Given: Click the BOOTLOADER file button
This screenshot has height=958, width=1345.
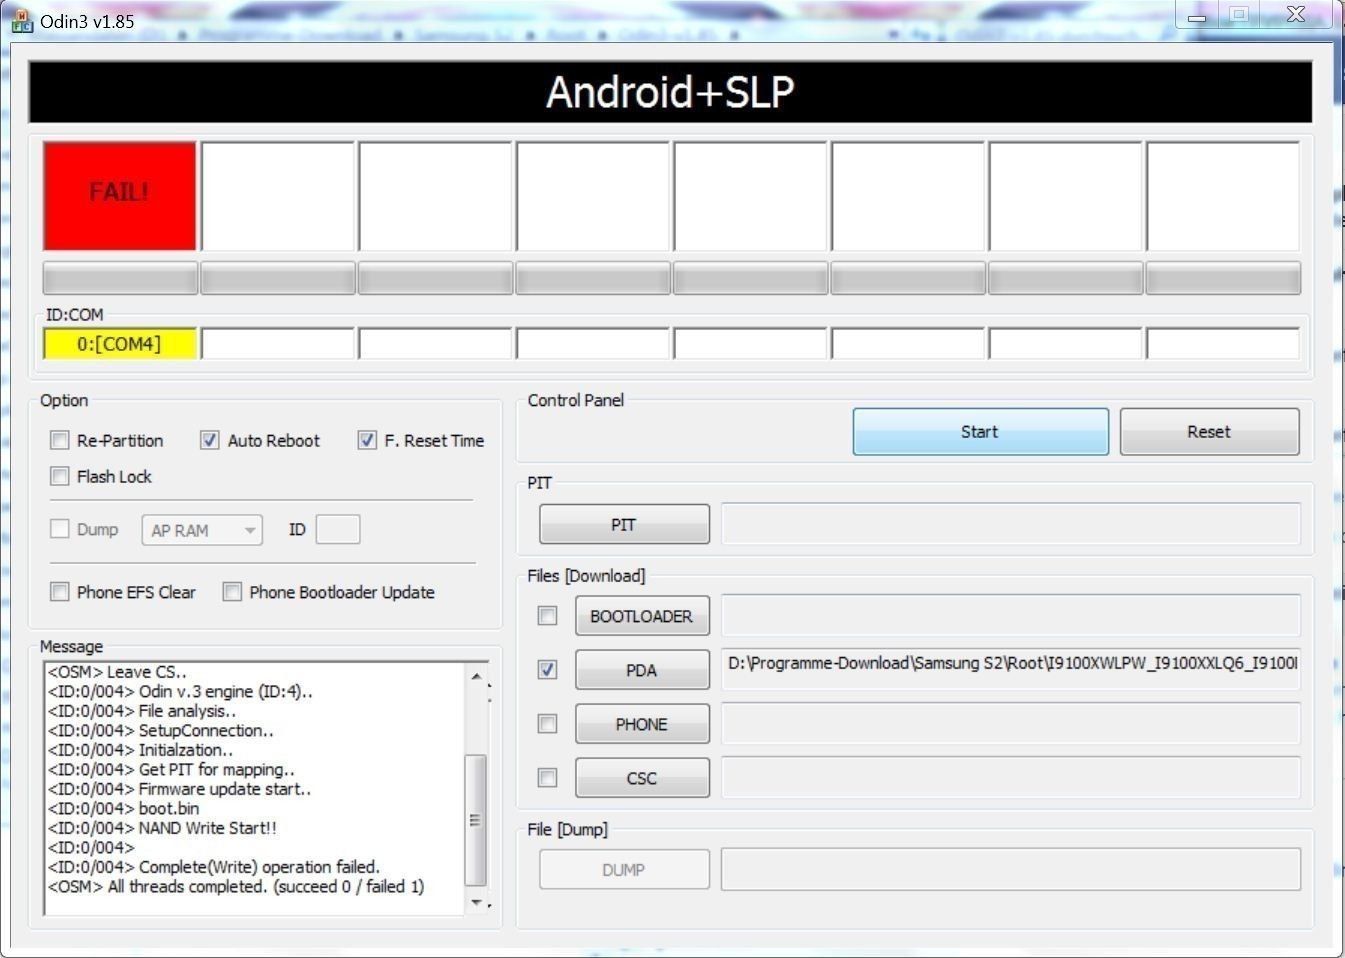Looking at the screenshot, I should pos(641,616).
